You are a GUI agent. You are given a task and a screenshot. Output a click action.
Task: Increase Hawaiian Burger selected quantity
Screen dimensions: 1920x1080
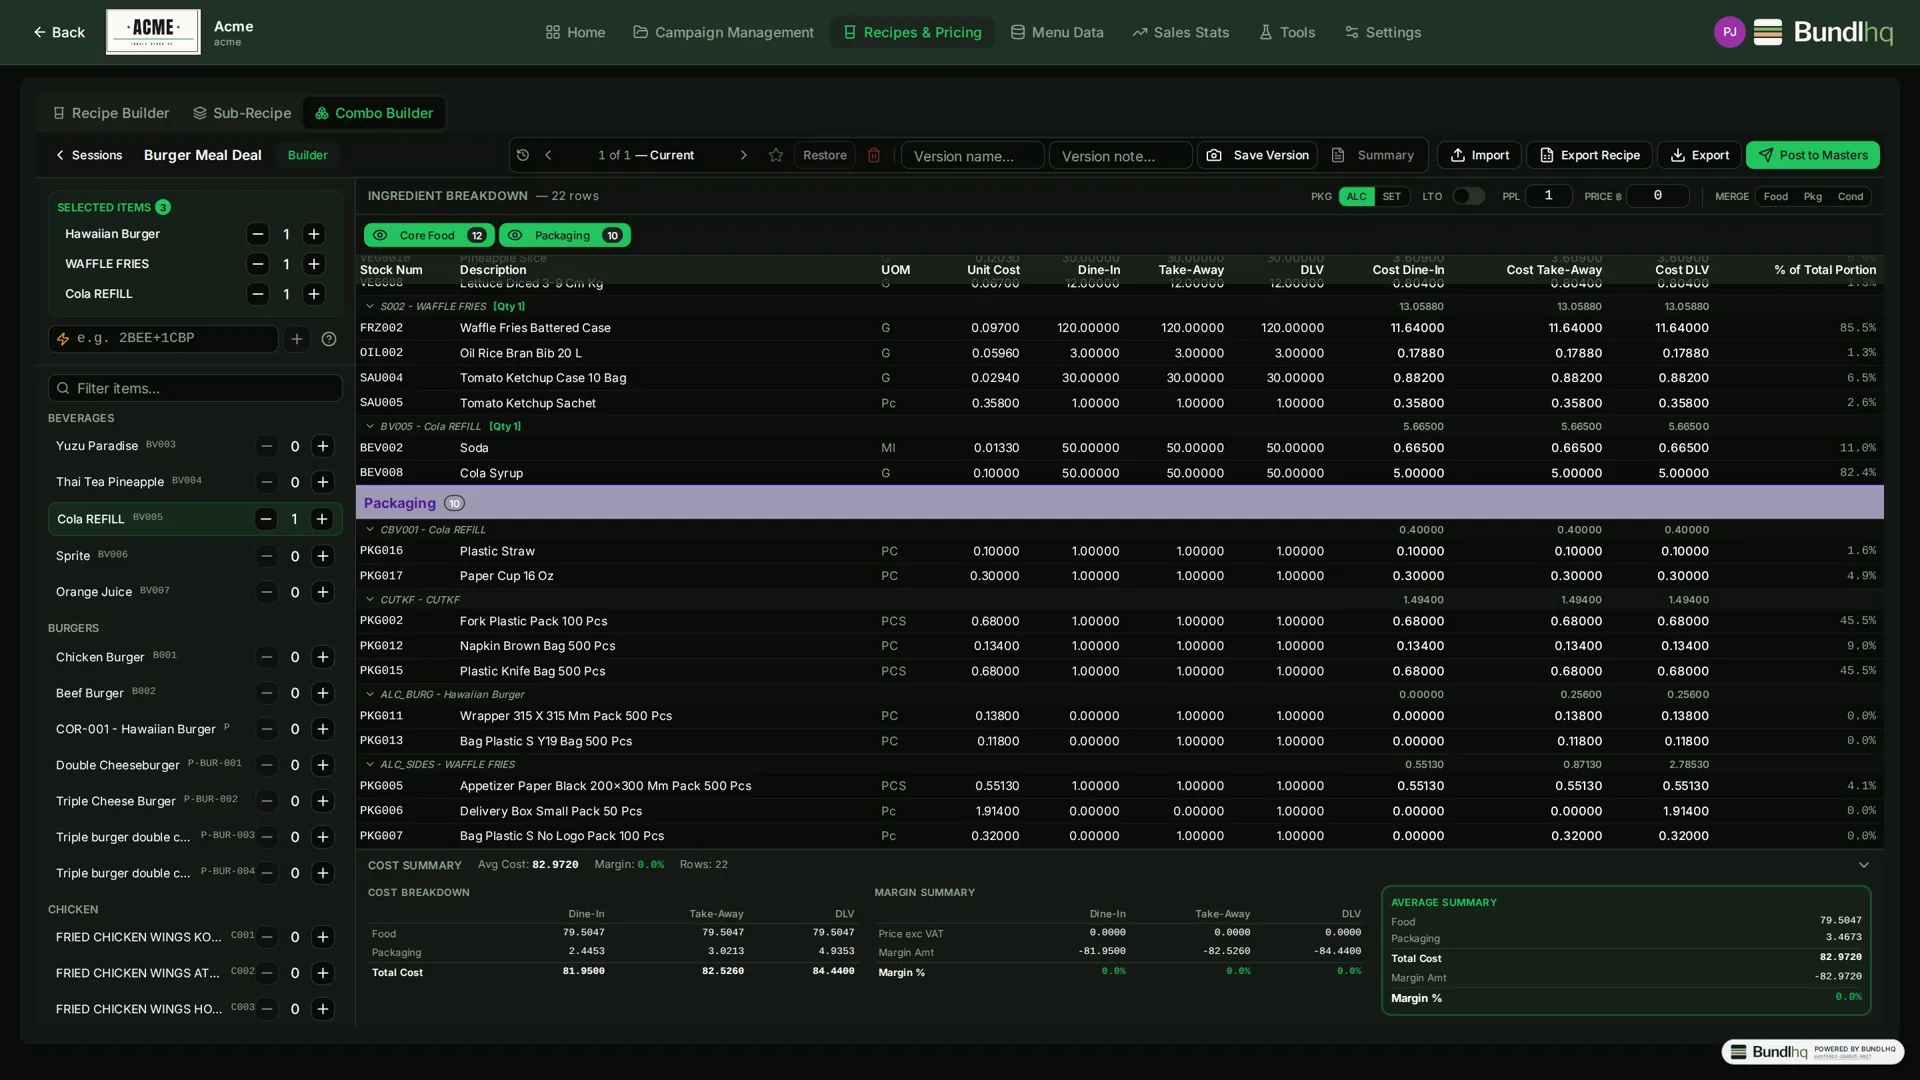coord(314,234)
